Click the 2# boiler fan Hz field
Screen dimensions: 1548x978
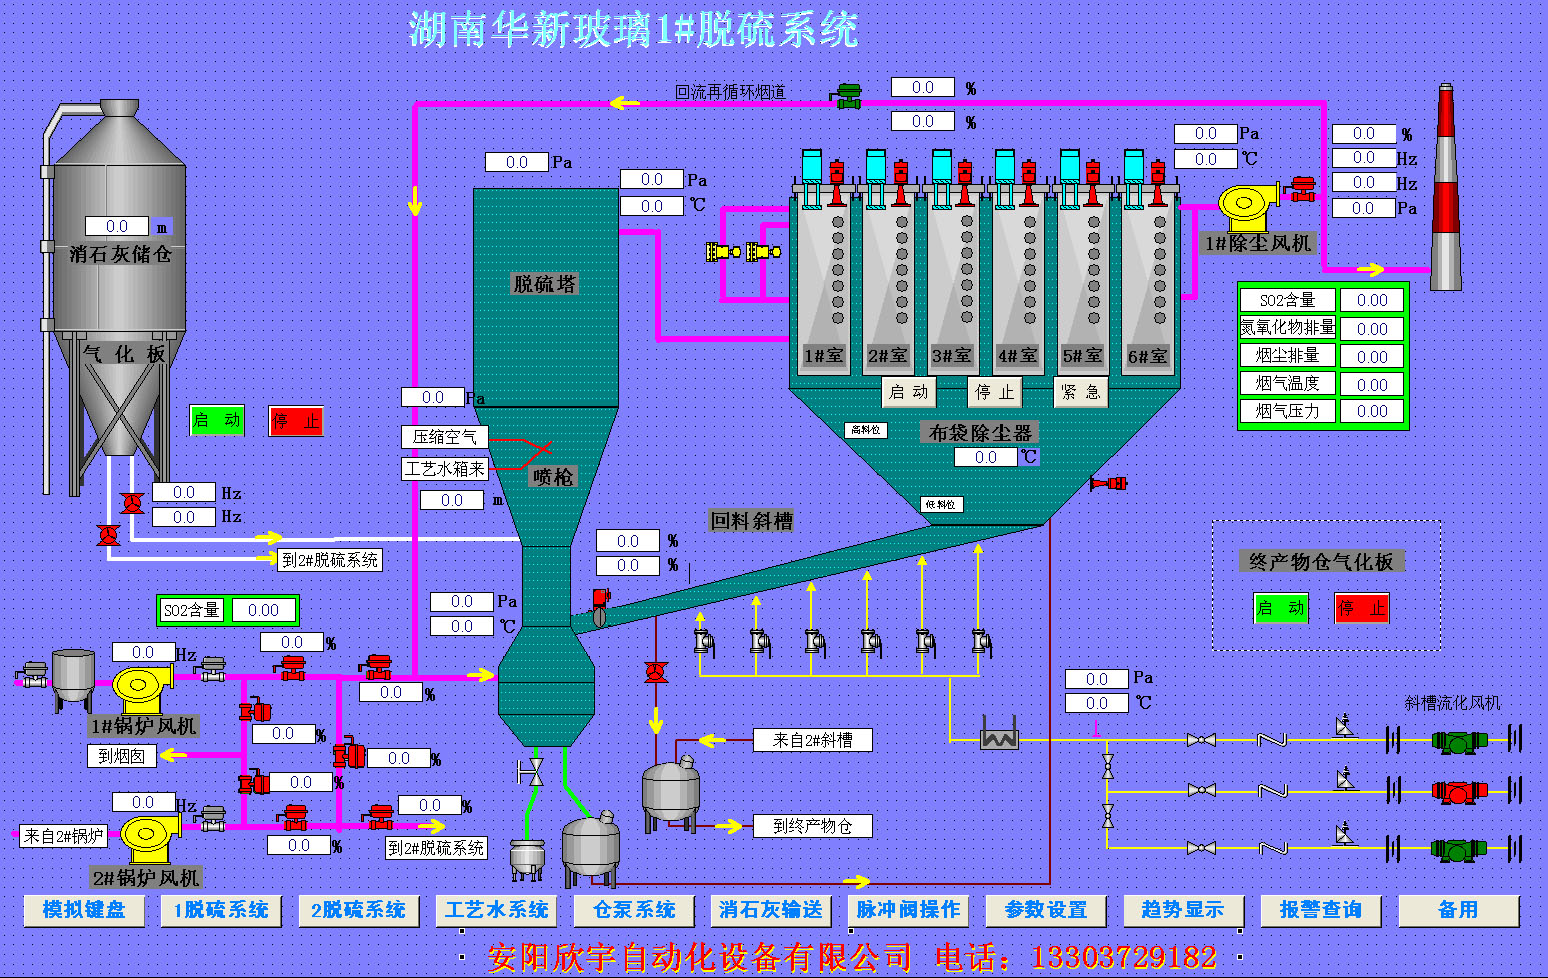[x=143, y=802]
